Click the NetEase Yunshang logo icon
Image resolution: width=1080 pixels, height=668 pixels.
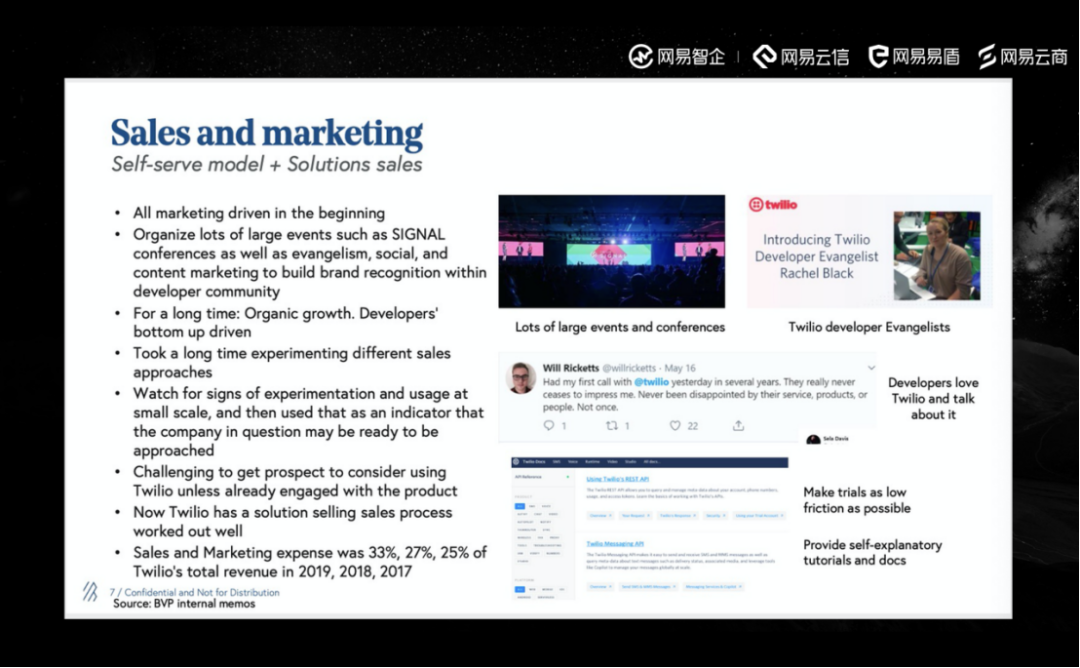(x=987, y=56)
